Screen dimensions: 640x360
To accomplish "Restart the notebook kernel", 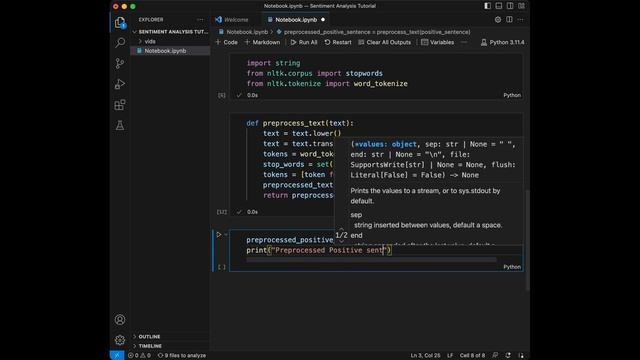I will [338, 42].
